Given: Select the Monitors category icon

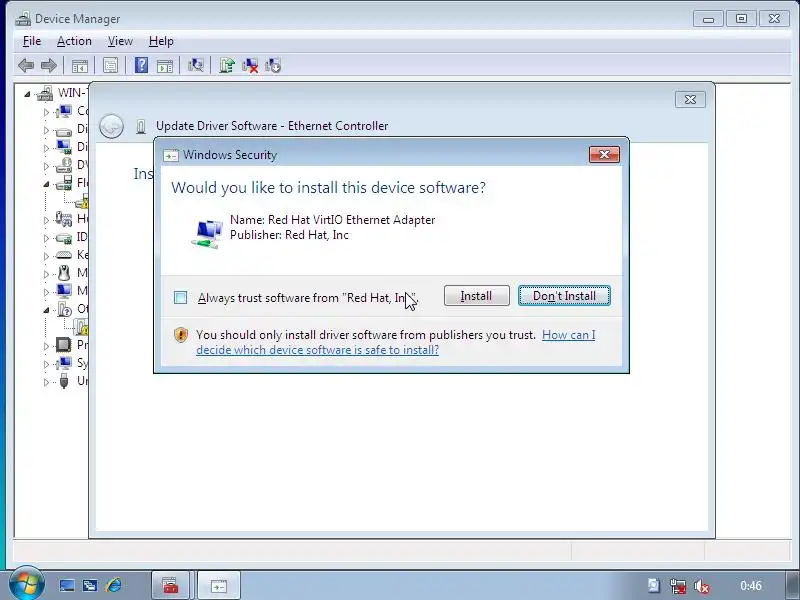Looking at the screenshot, I should pos(64,291).
